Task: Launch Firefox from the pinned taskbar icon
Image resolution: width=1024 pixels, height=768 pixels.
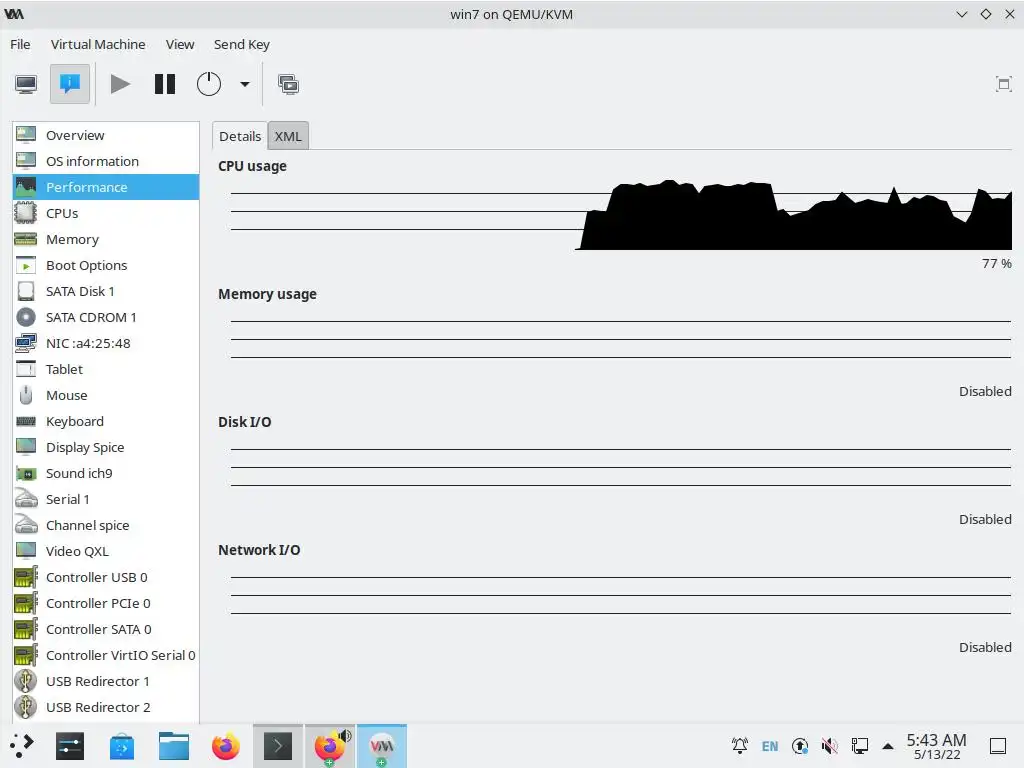Action: (x=226, y=746)
